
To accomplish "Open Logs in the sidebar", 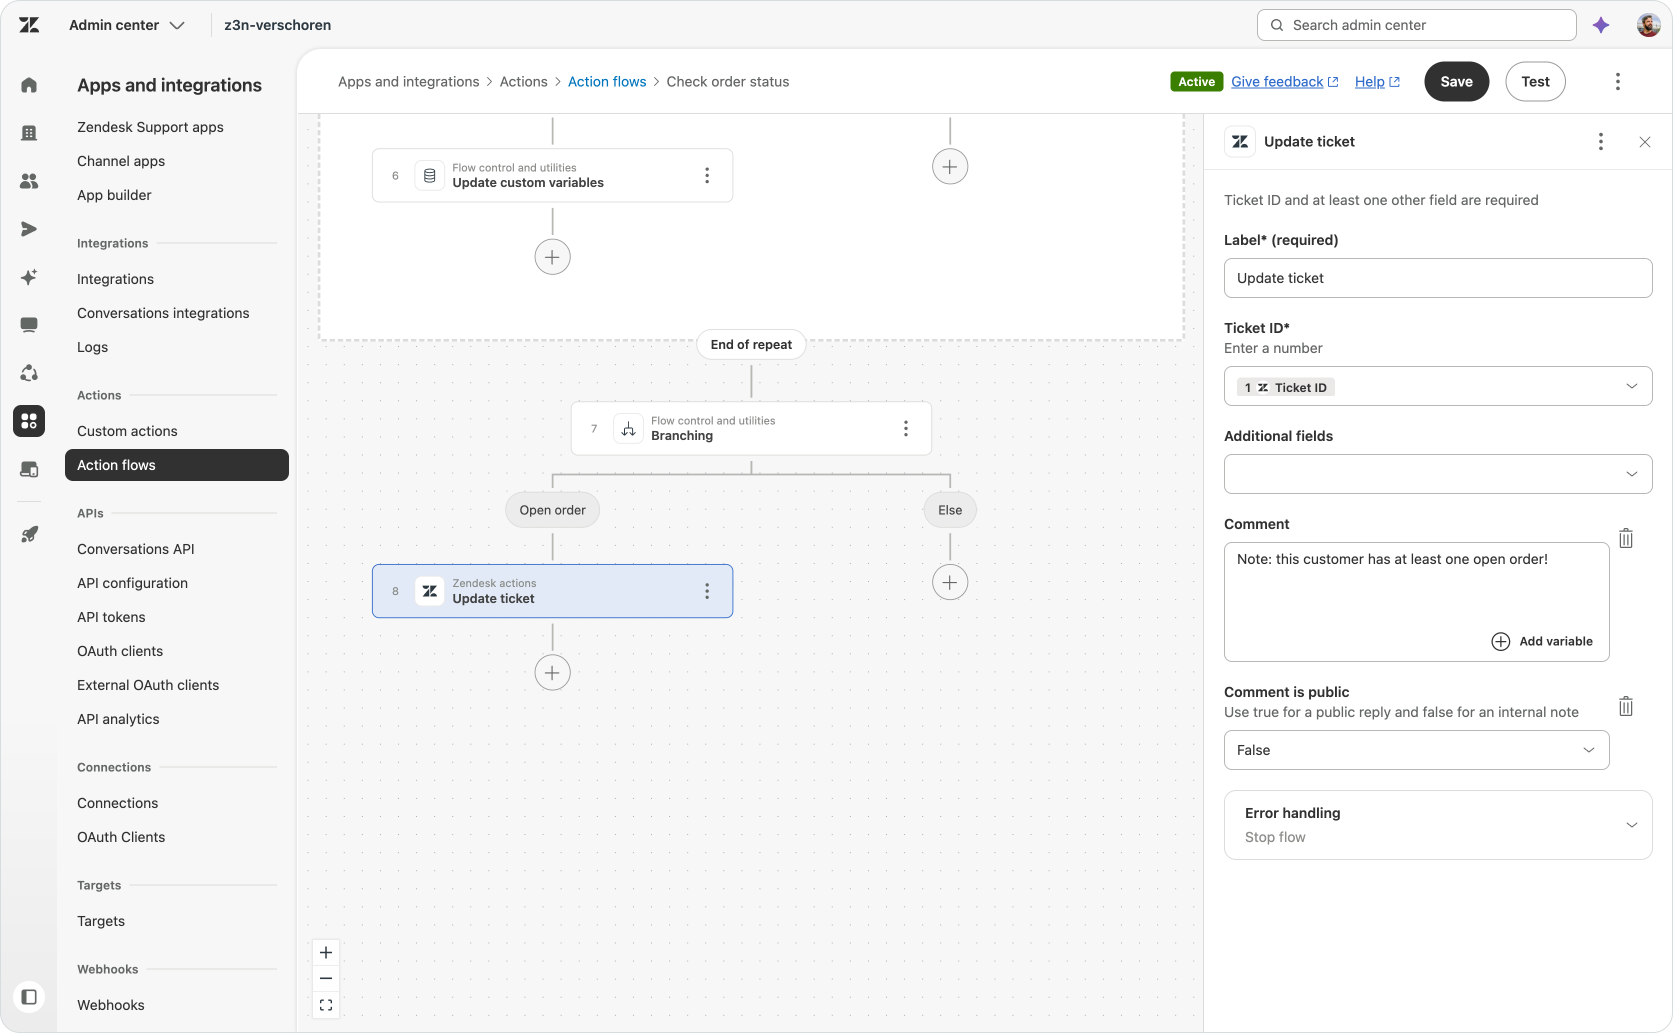I will coord(92,347).
